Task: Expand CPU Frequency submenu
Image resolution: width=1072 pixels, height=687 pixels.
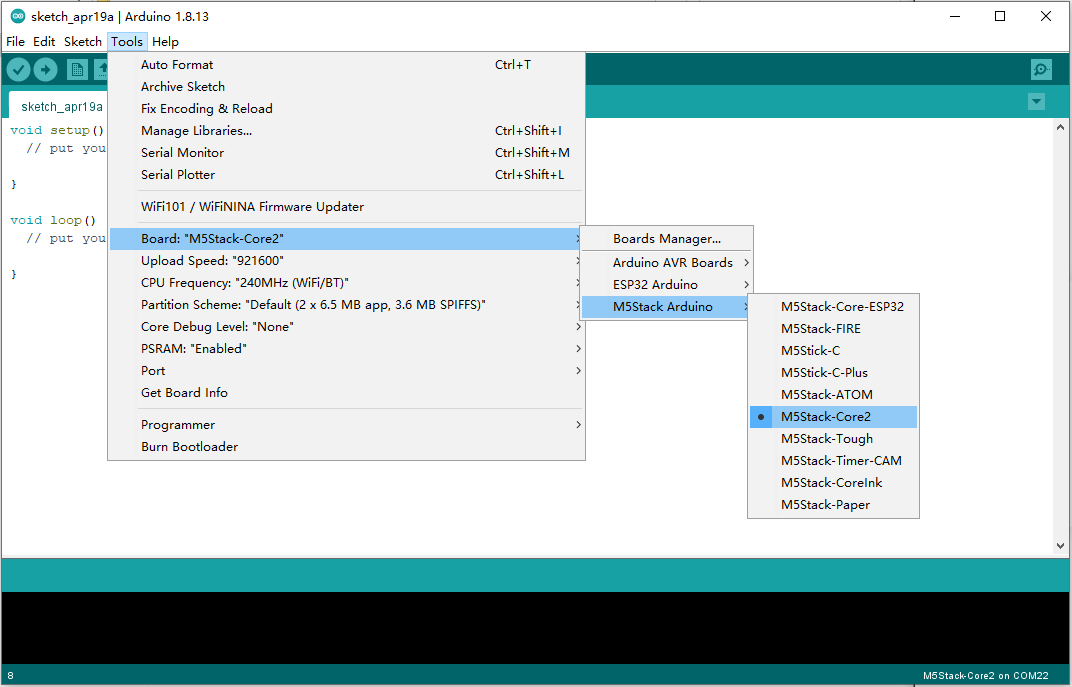Action: tap(347, 282)
